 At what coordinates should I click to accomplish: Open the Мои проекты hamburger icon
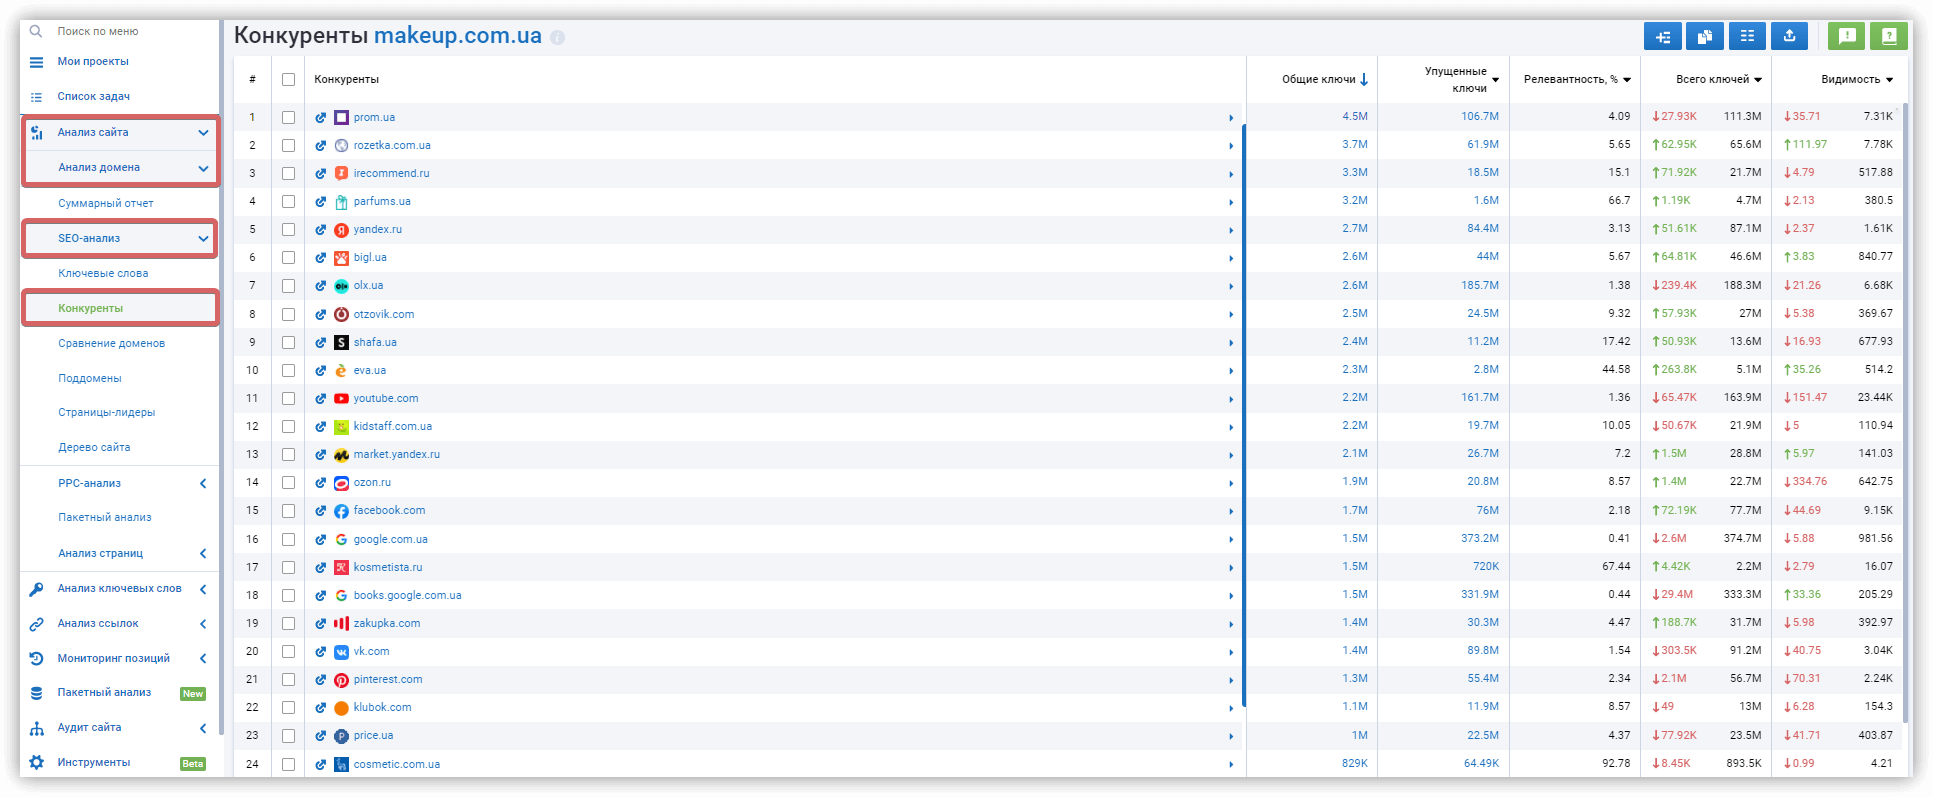pos(36,62)
